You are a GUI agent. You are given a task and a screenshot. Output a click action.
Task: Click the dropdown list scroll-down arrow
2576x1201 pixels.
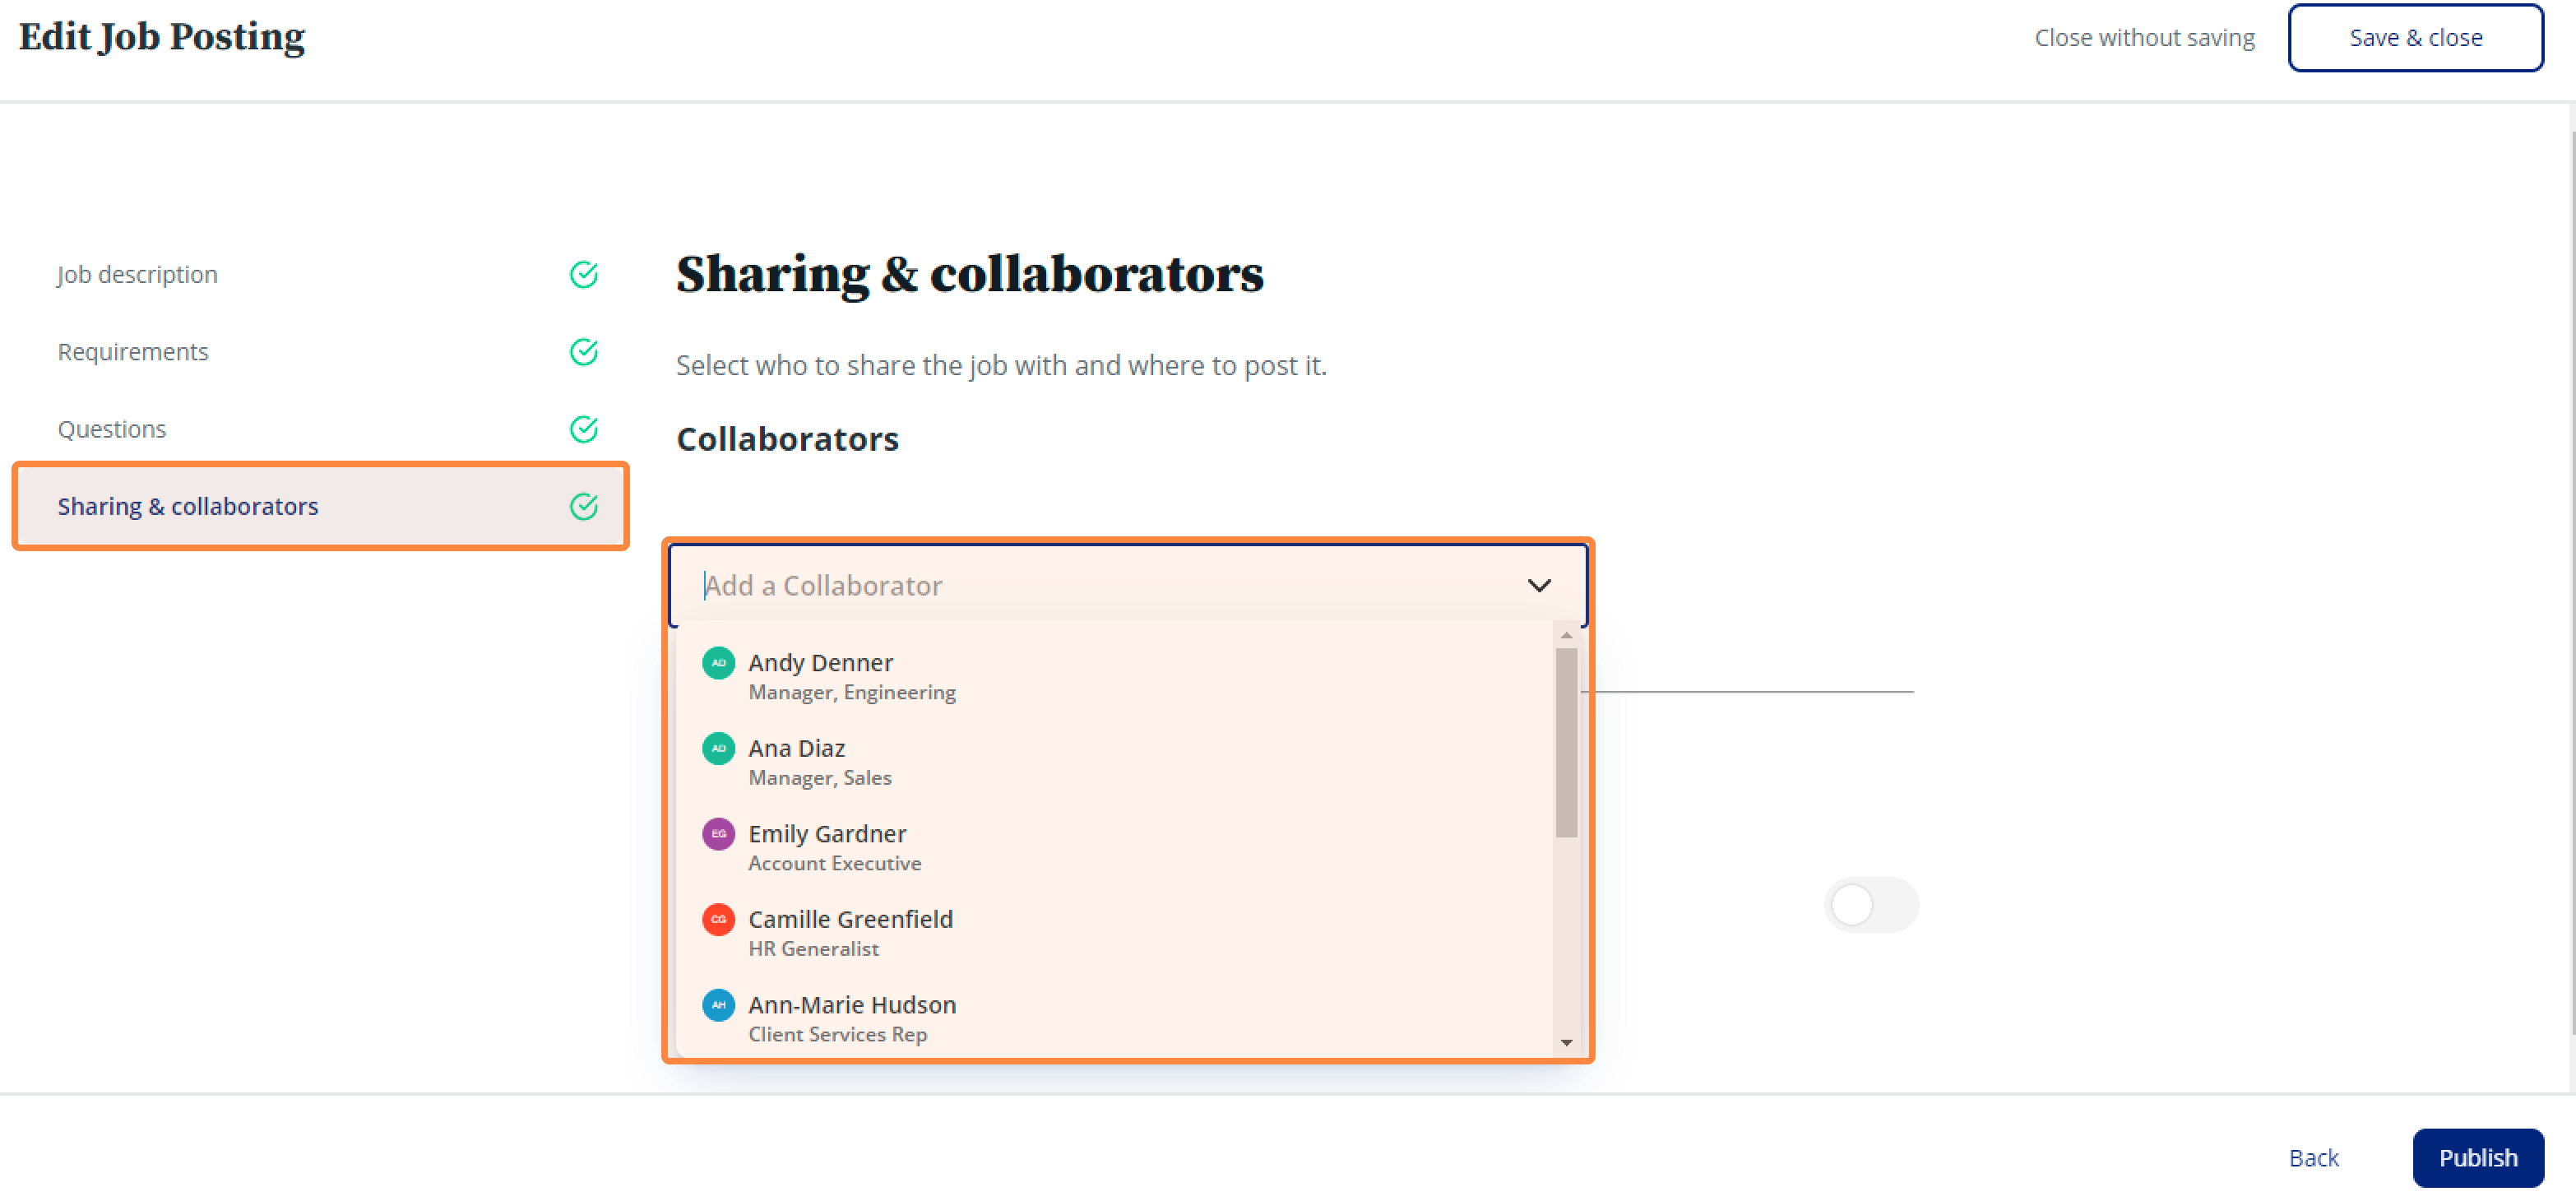1566,1043
